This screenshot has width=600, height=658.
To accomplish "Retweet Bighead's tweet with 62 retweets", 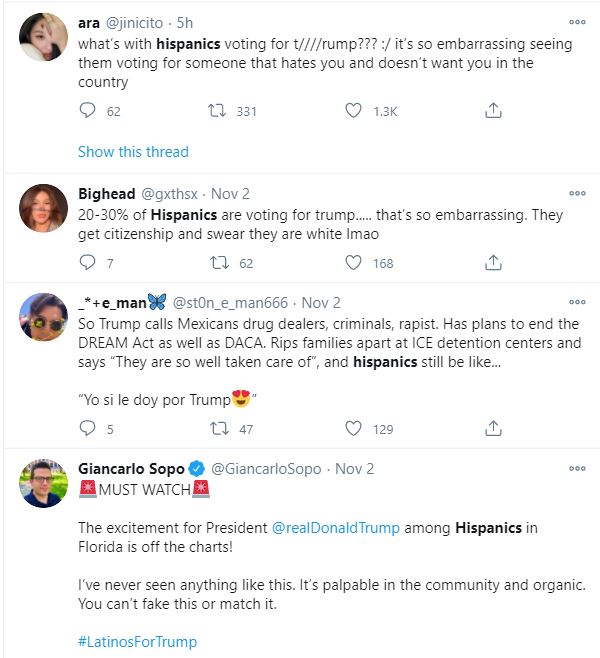I will pyautogui.click(x=219, y=263).
